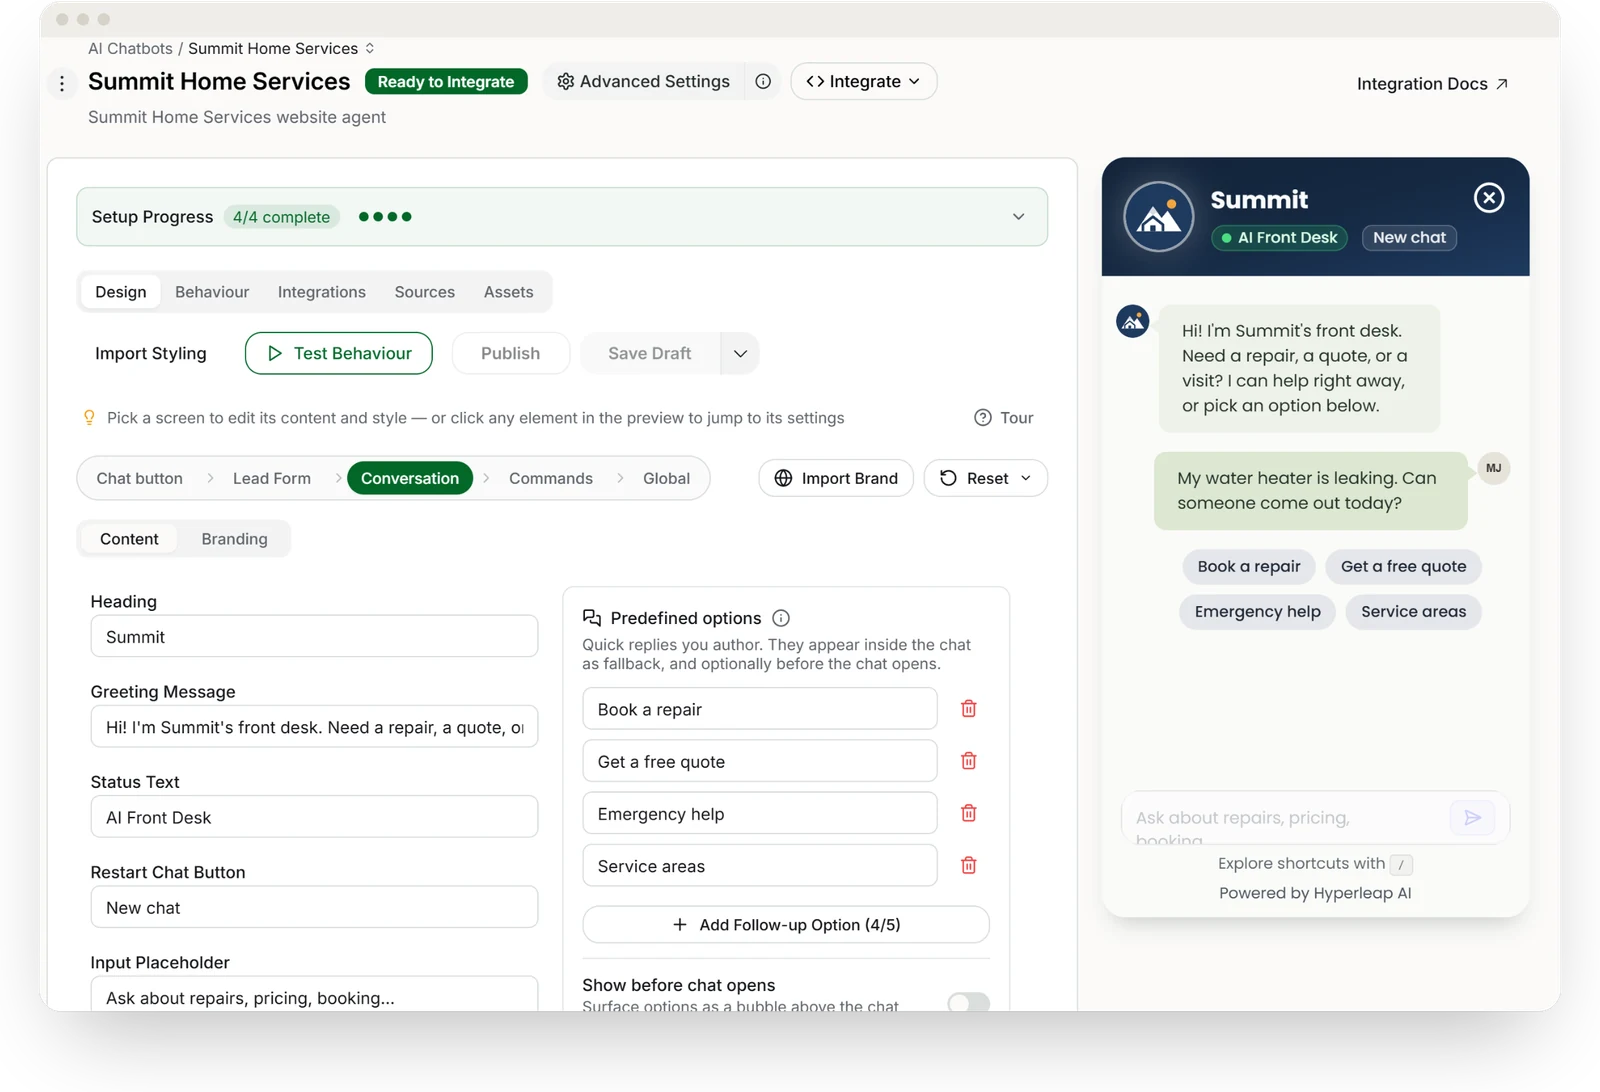
Task: Switch to the Behaviour tab
Action: click(x=212, y=292)
